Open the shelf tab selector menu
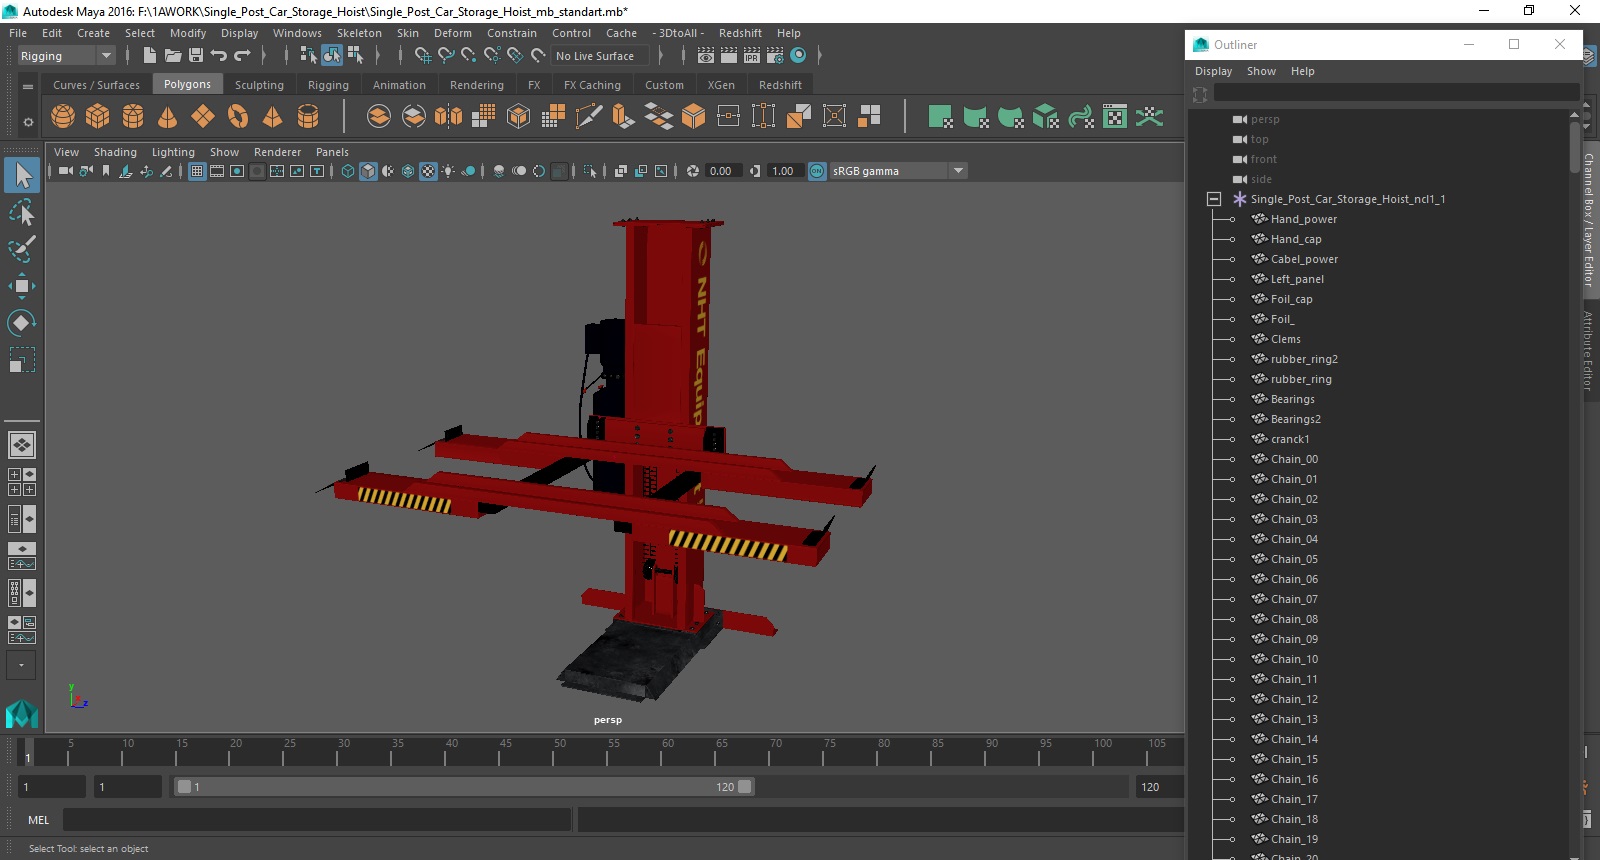1600x860 pixels. click(x=28, y=87)
